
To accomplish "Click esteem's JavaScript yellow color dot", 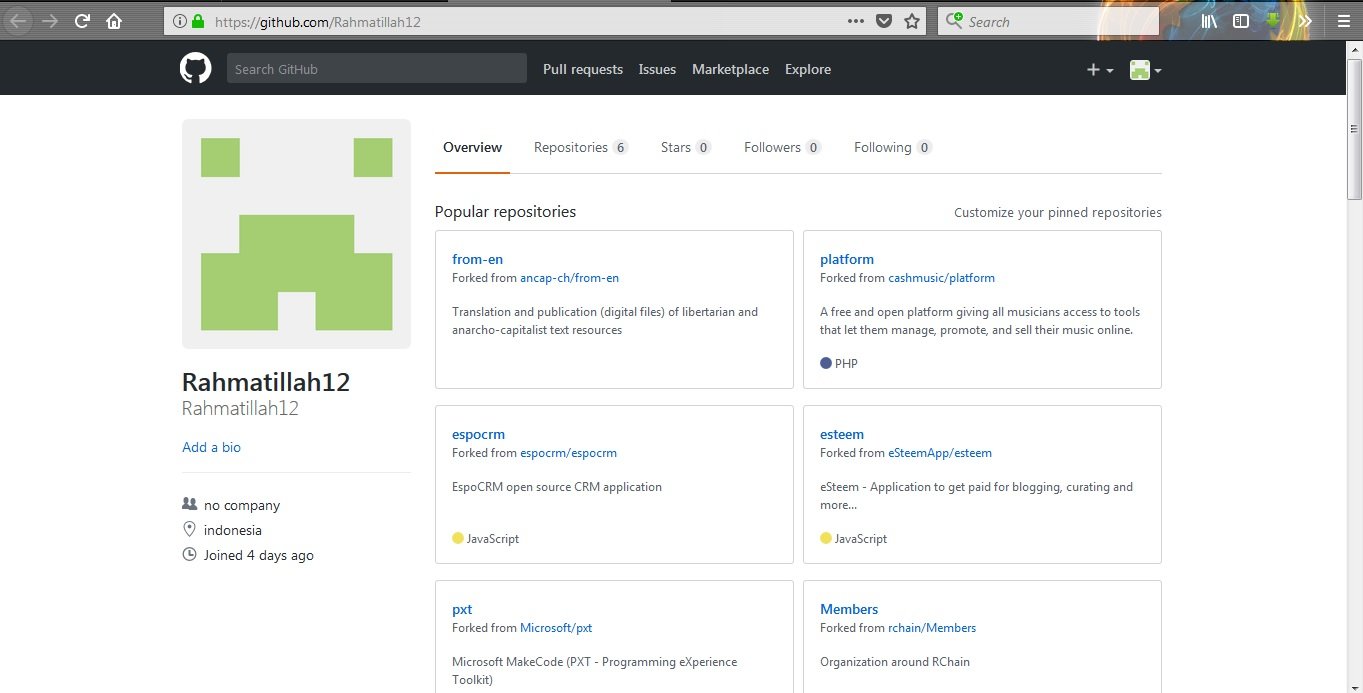I will 826,538.
